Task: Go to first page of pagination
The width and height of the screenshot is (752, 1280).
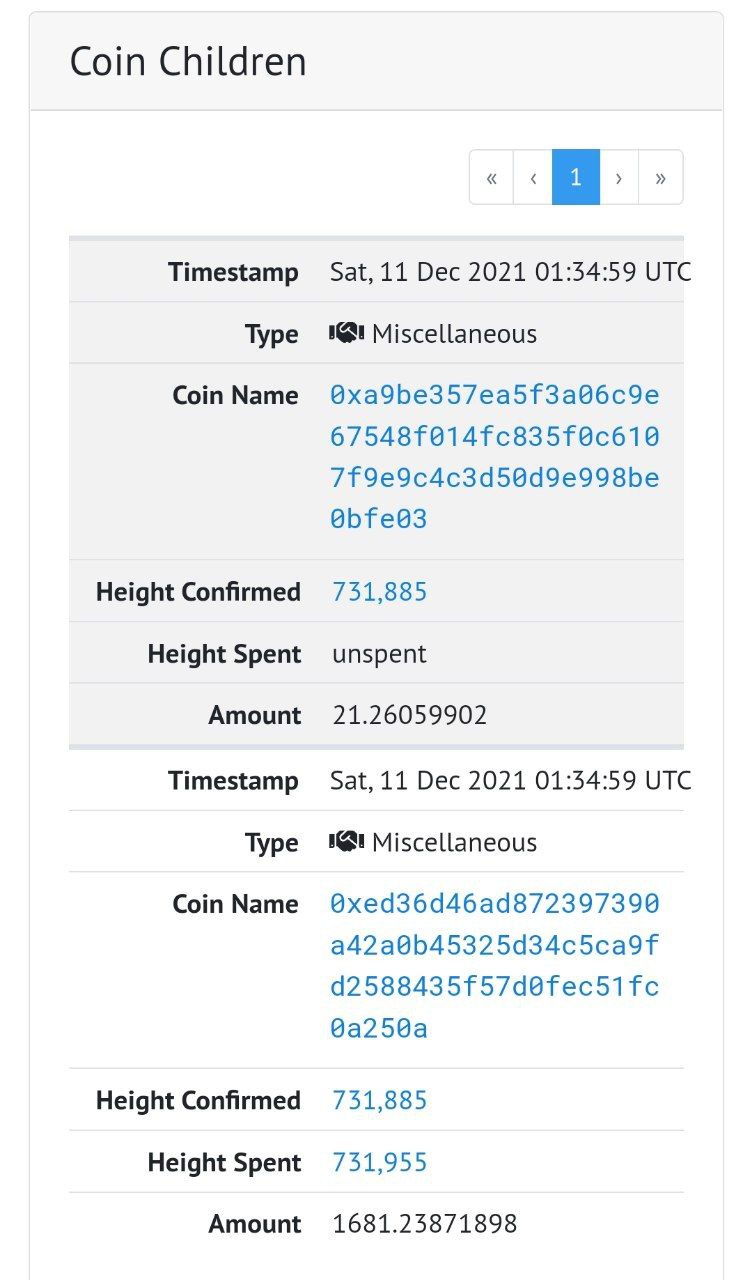Action: coord(491,177)
